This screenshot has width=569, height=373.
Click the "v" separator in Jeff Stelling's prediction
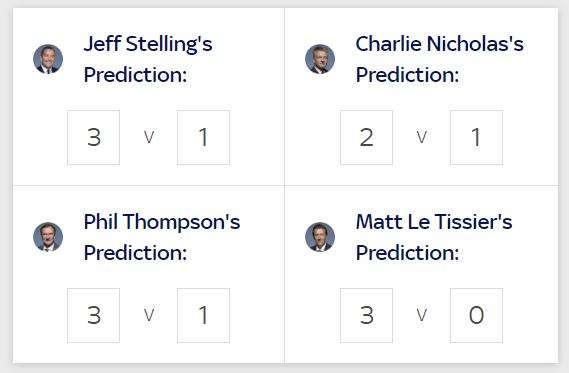[149, 138]
